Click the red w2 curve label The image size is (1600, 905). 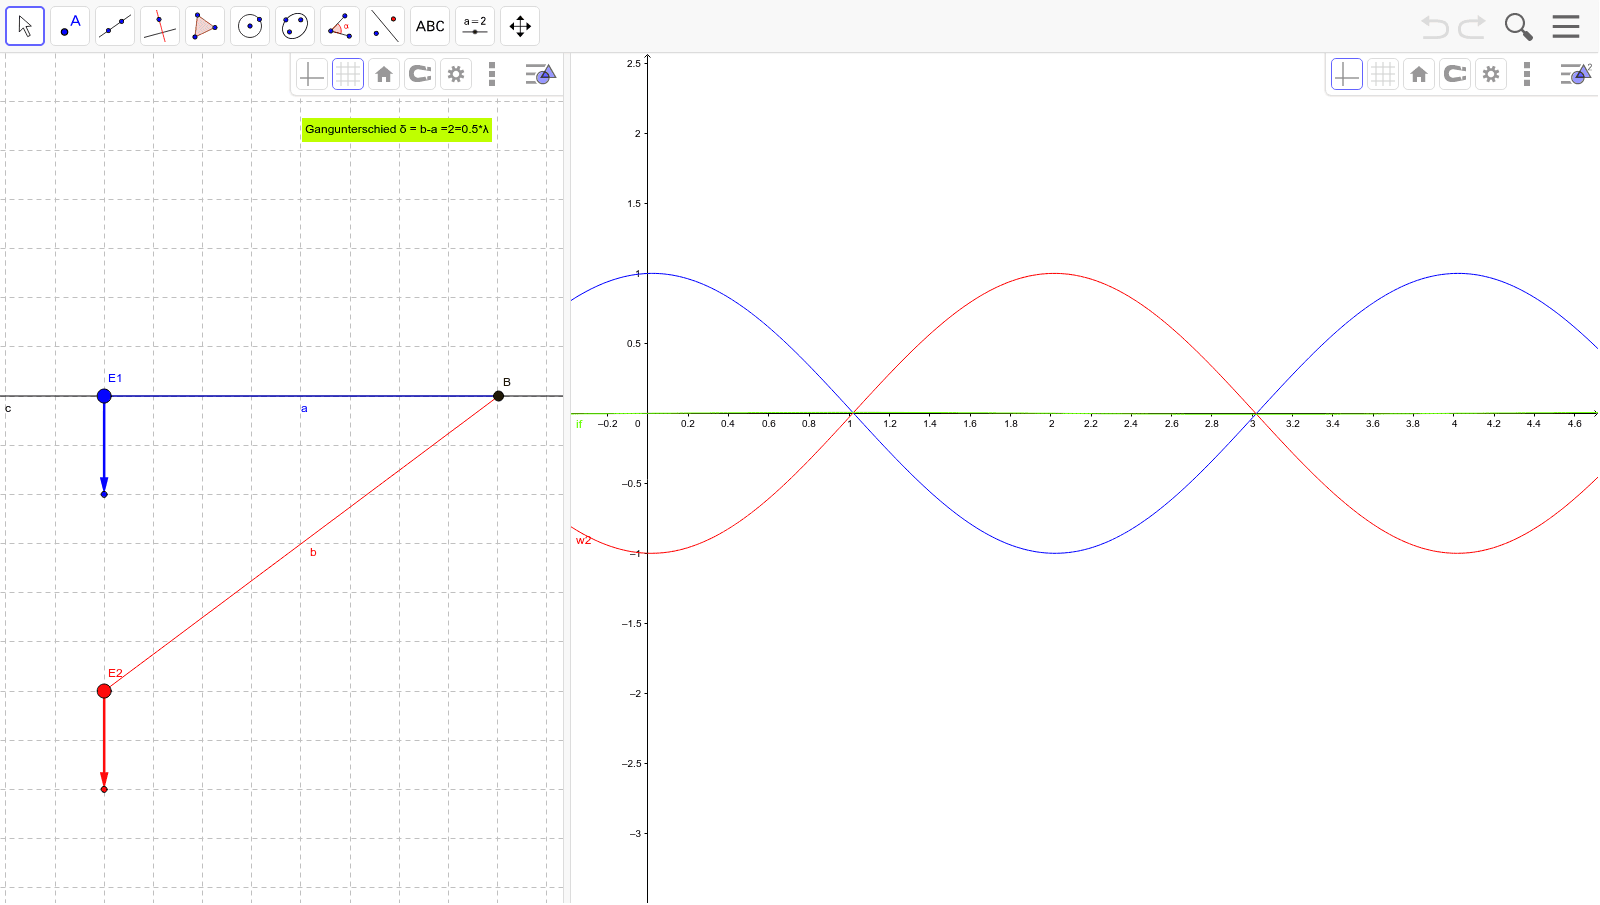(583, 541)
